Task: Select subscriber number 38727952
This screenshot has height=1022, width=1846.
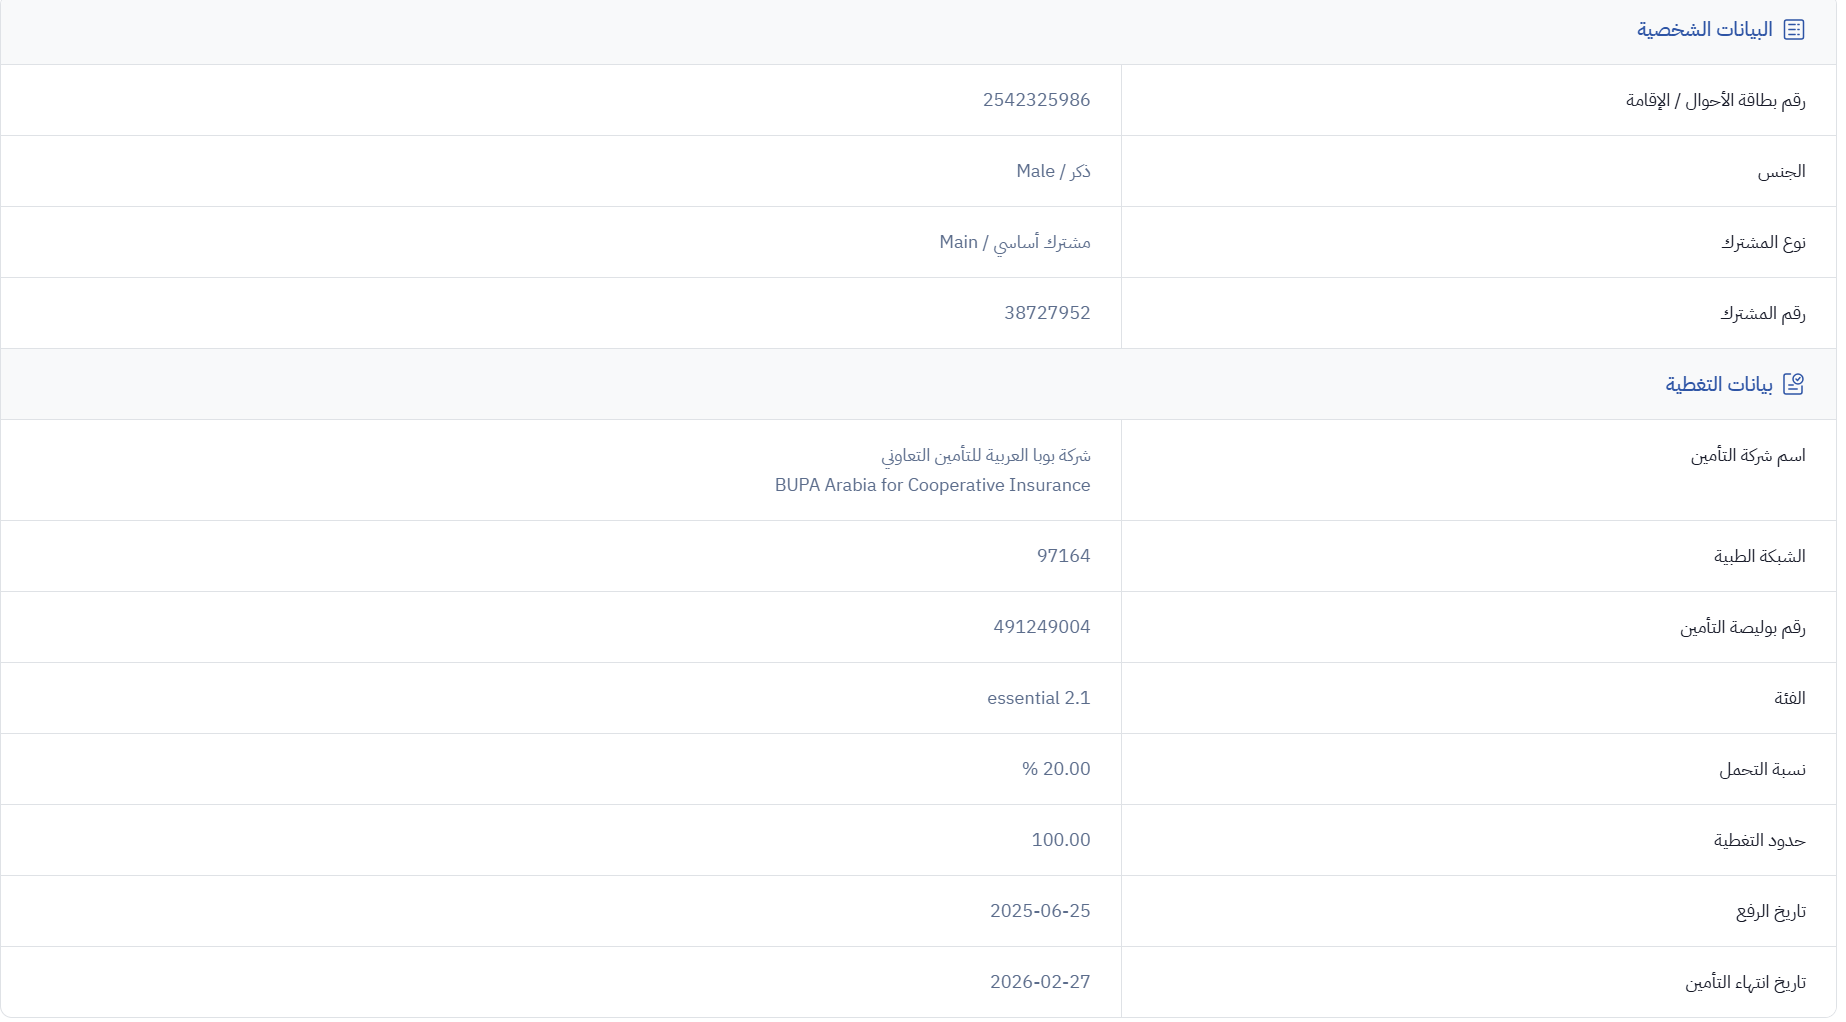Action: point(1047,313)
